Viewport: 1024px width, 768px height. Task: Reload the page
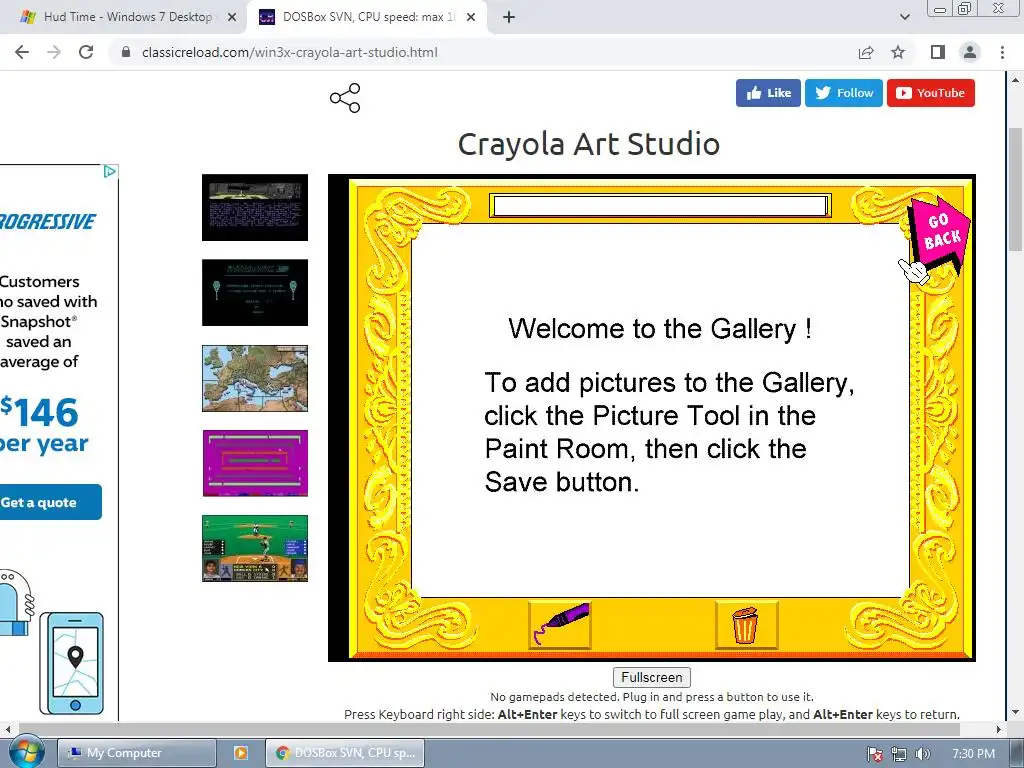click(86, 52)
